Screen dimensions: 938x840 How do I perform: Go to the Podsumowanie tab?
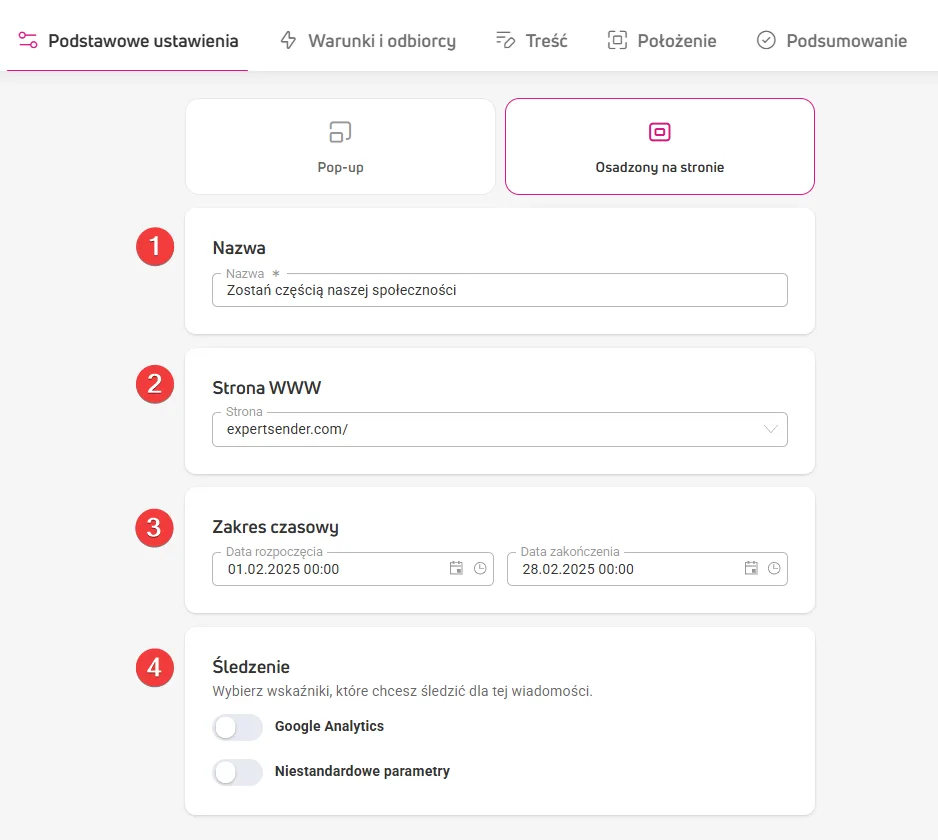click(x=832, y=40)
